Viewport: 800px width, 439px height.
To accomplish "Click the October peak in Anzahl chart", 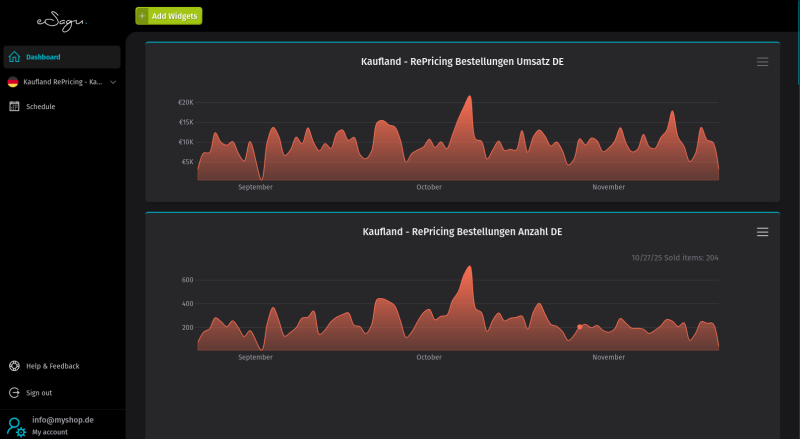I will 469,267.
